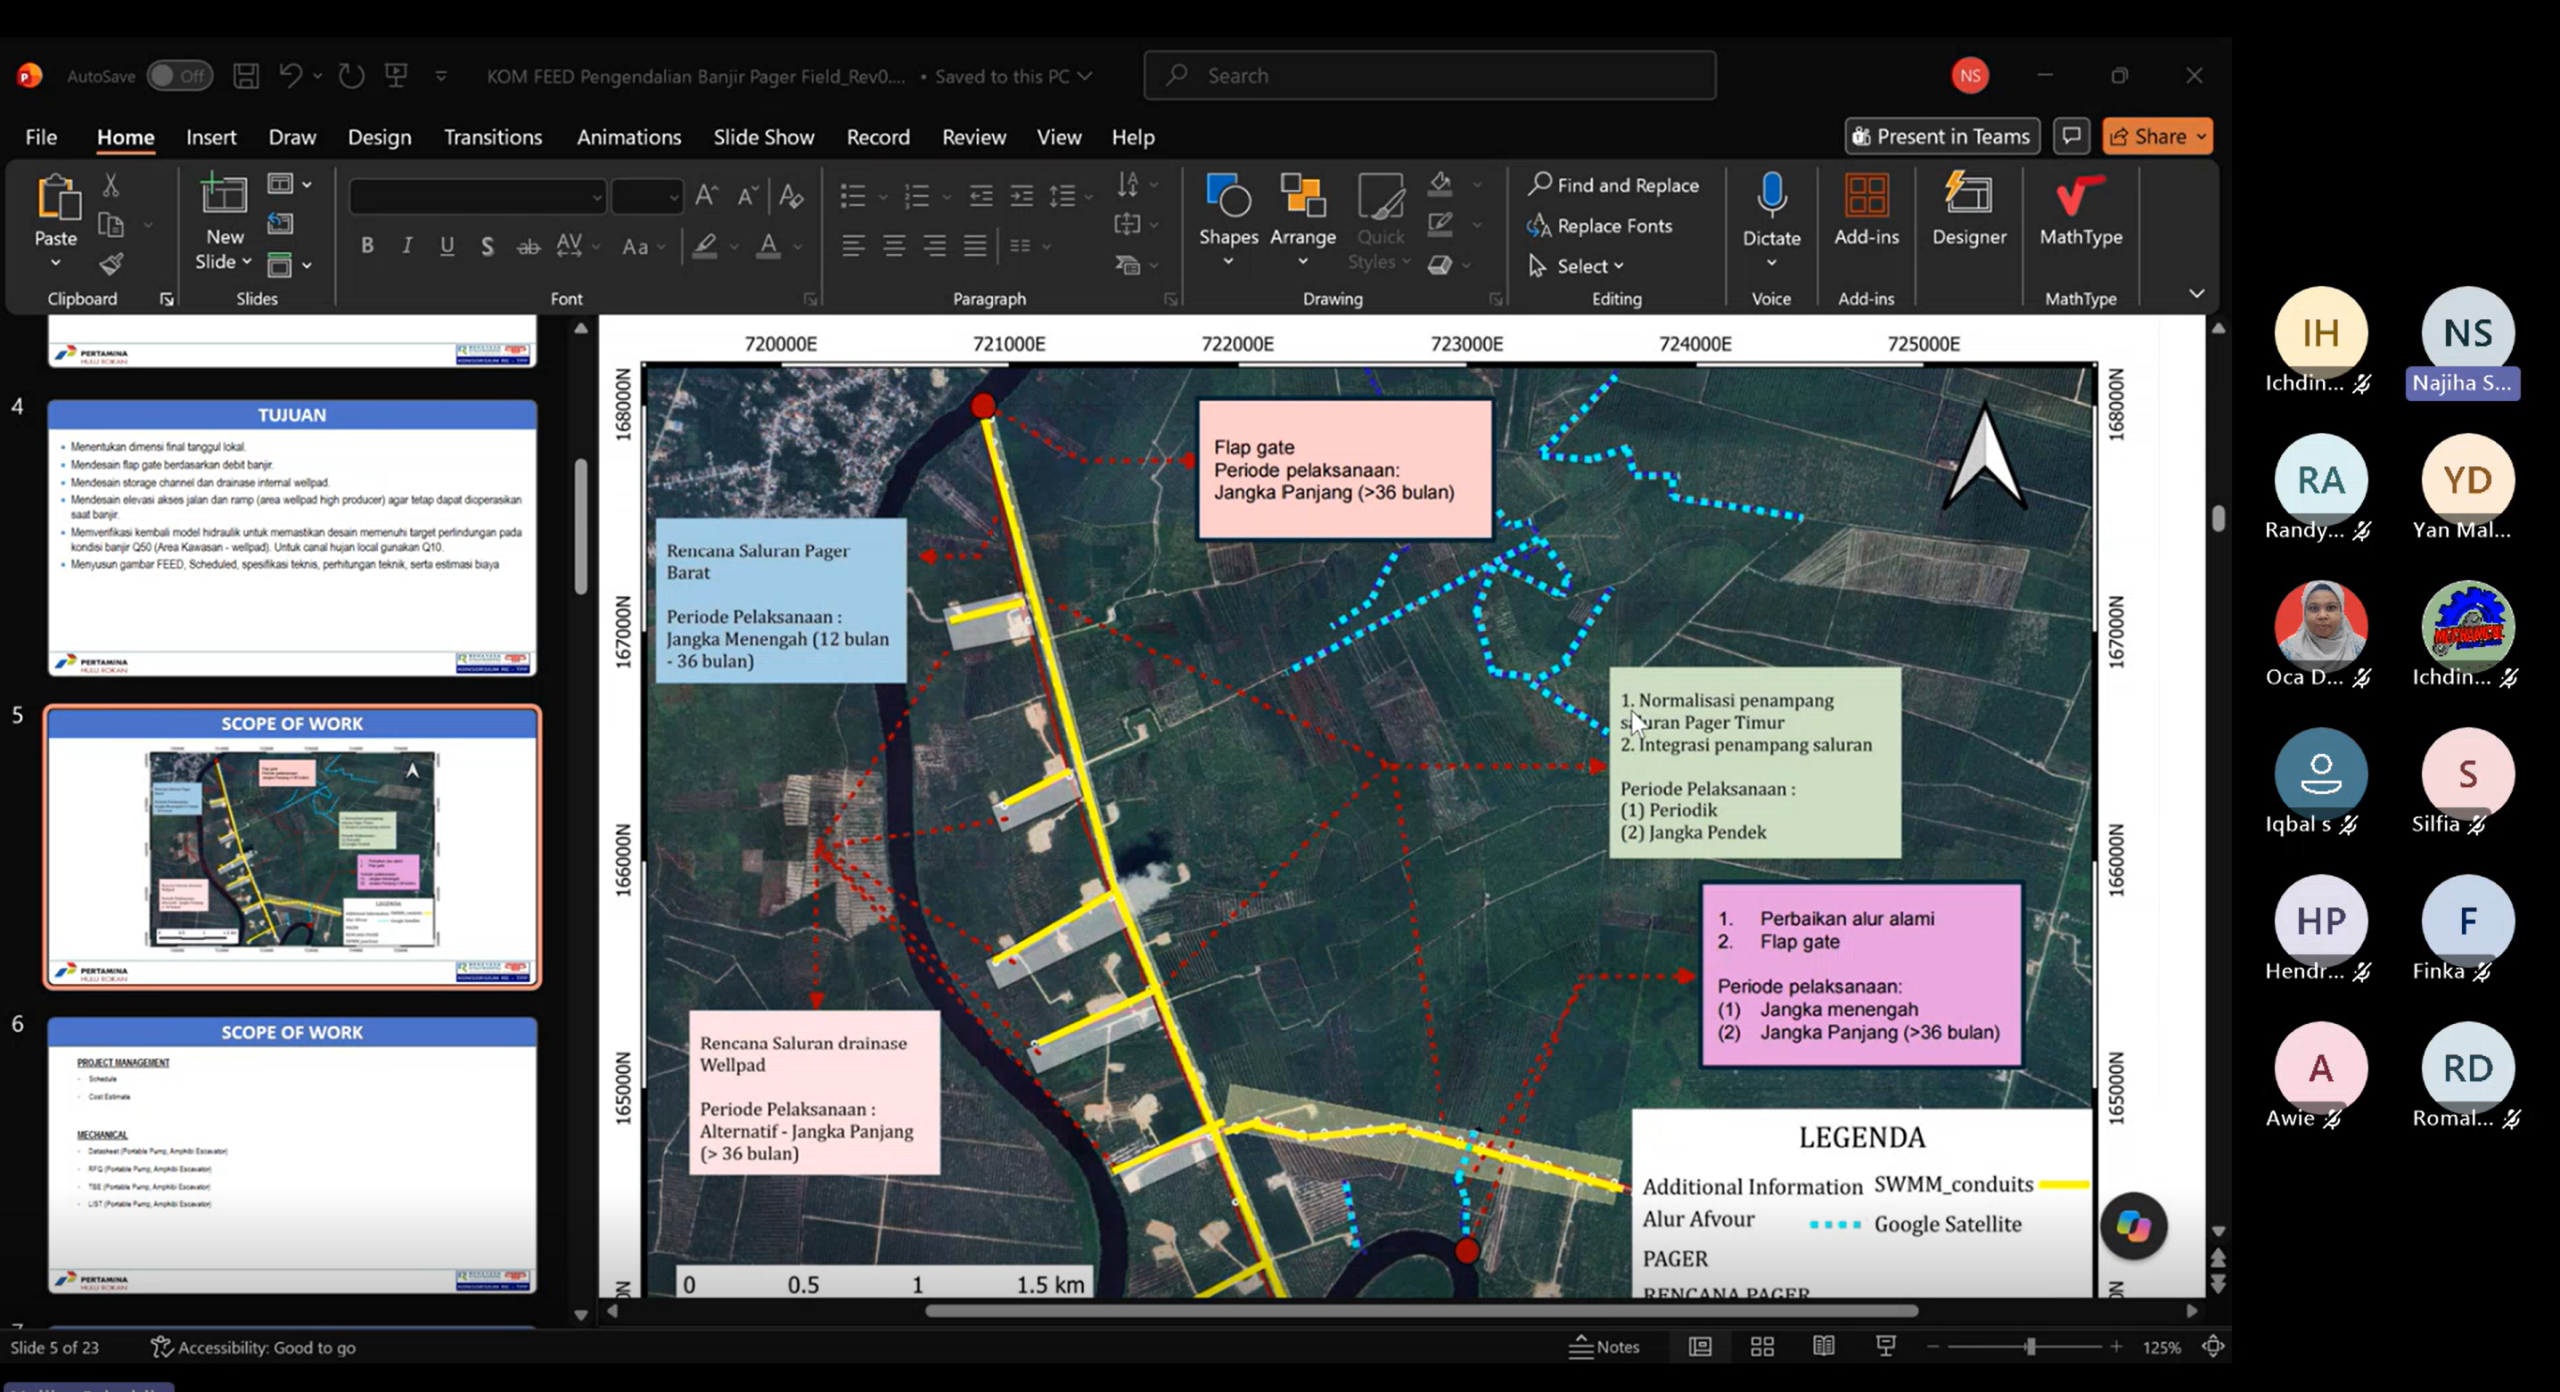Image resolution: width=2560 pixels, height=1392 pixels.
Task: Toggle Bold formatting
Action: 367,246
